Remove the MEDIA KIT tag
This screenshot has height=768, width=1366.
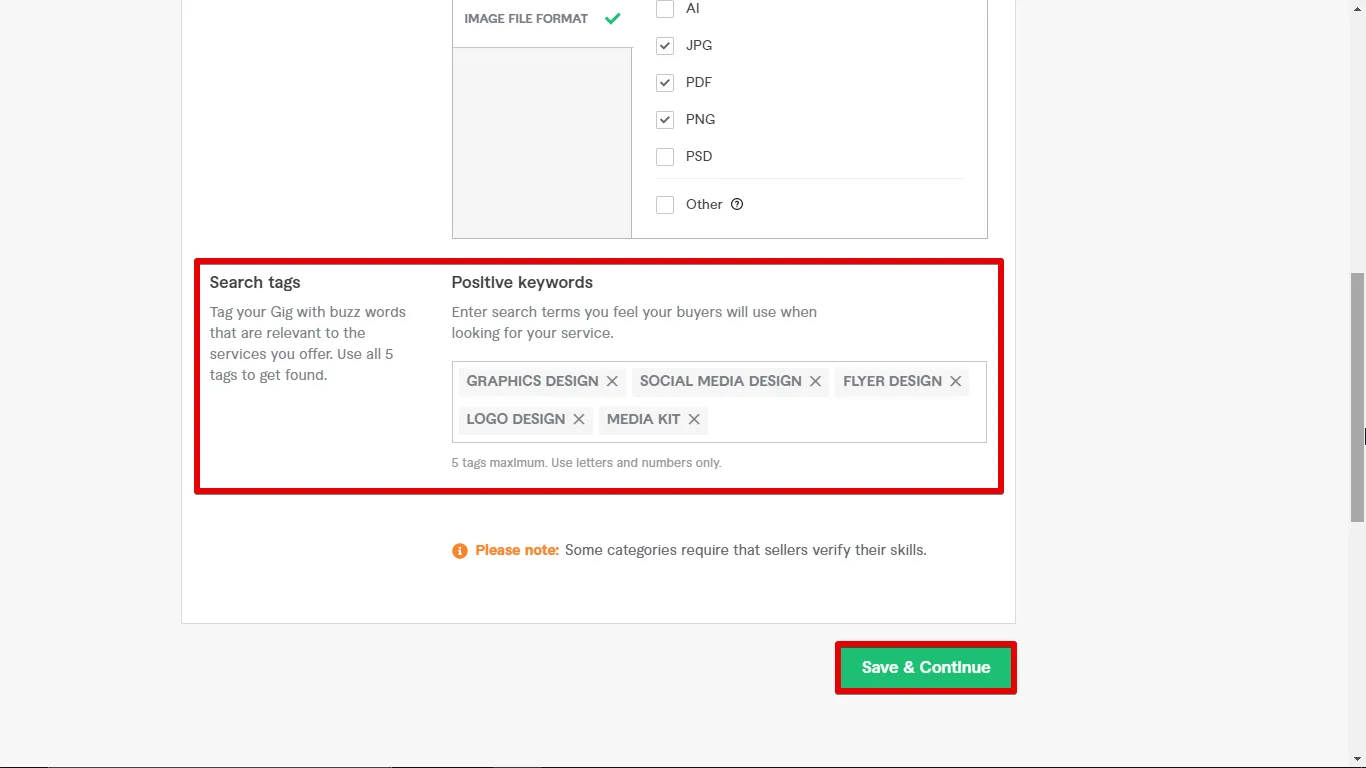[694, 419]
